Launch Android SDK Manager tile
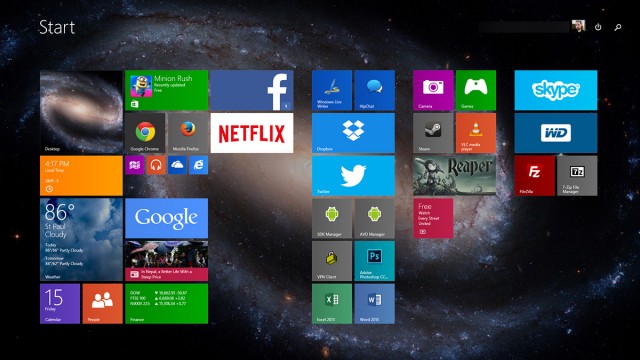640x360 pixels. (332, 218)
